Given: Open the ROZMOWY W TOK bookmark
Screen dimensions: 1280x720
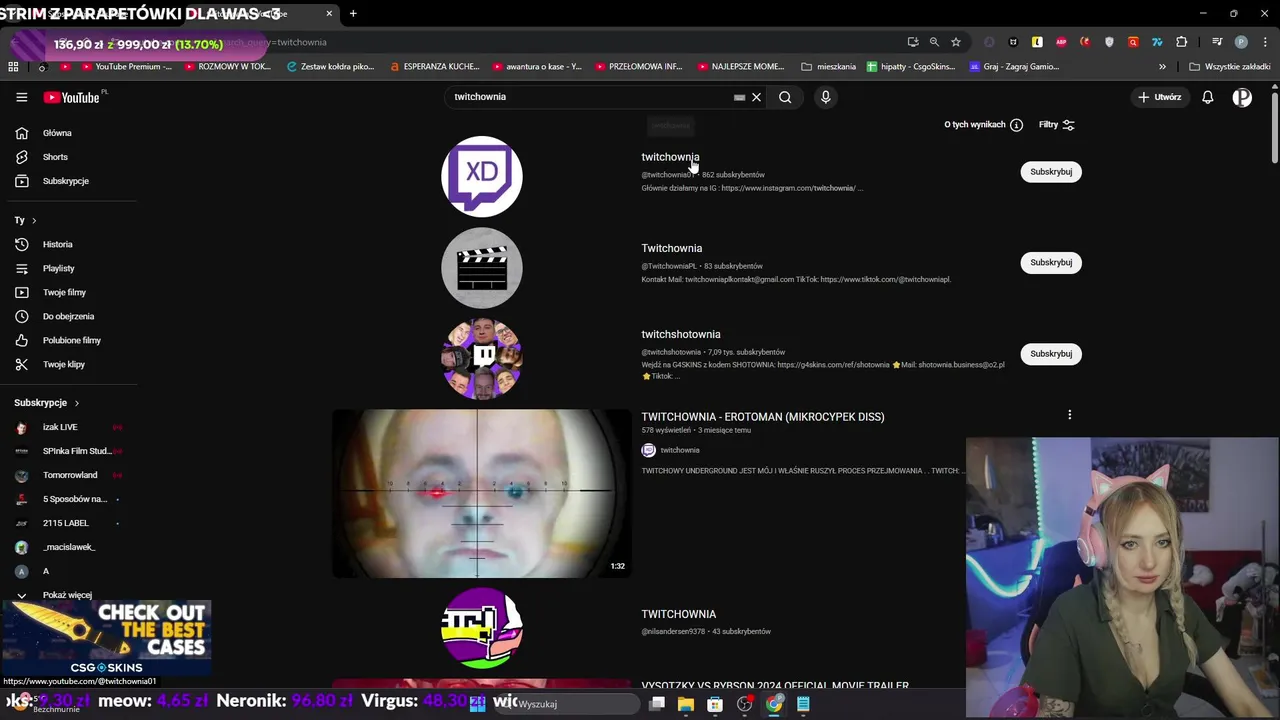Looking at the screenshot, I should pyautogui.click(x=226, y=67).
